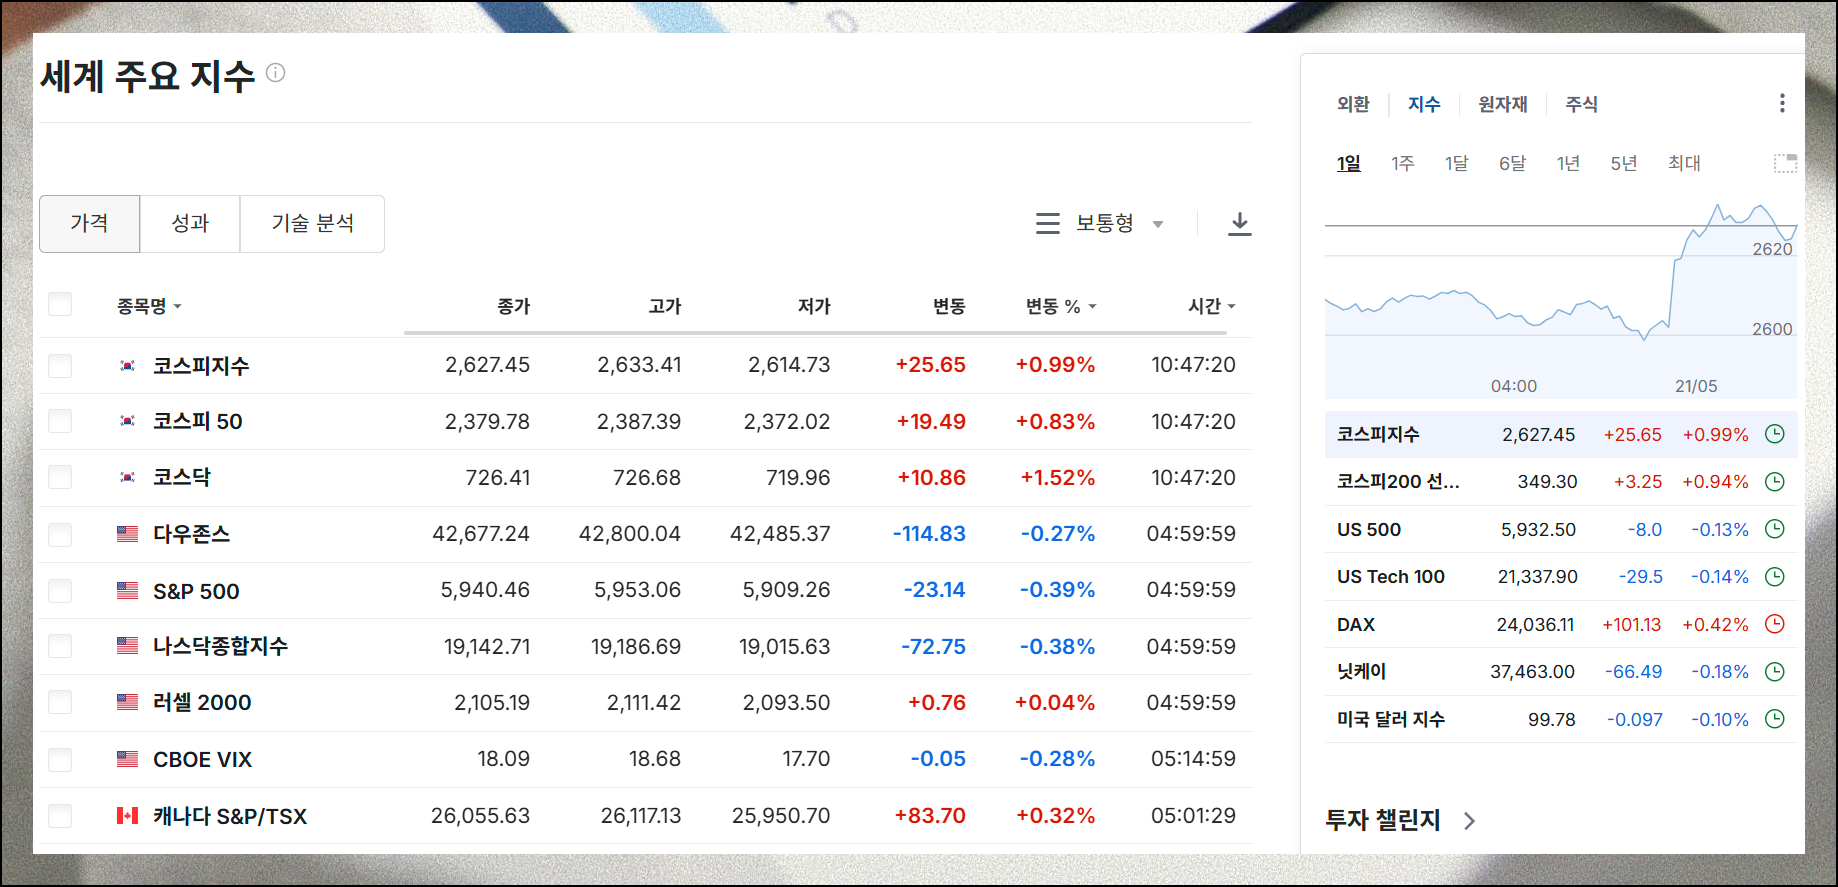Open the 보통형 list layout icon
This screenshot has height=887, width=1838.
tap(1047, 223)
